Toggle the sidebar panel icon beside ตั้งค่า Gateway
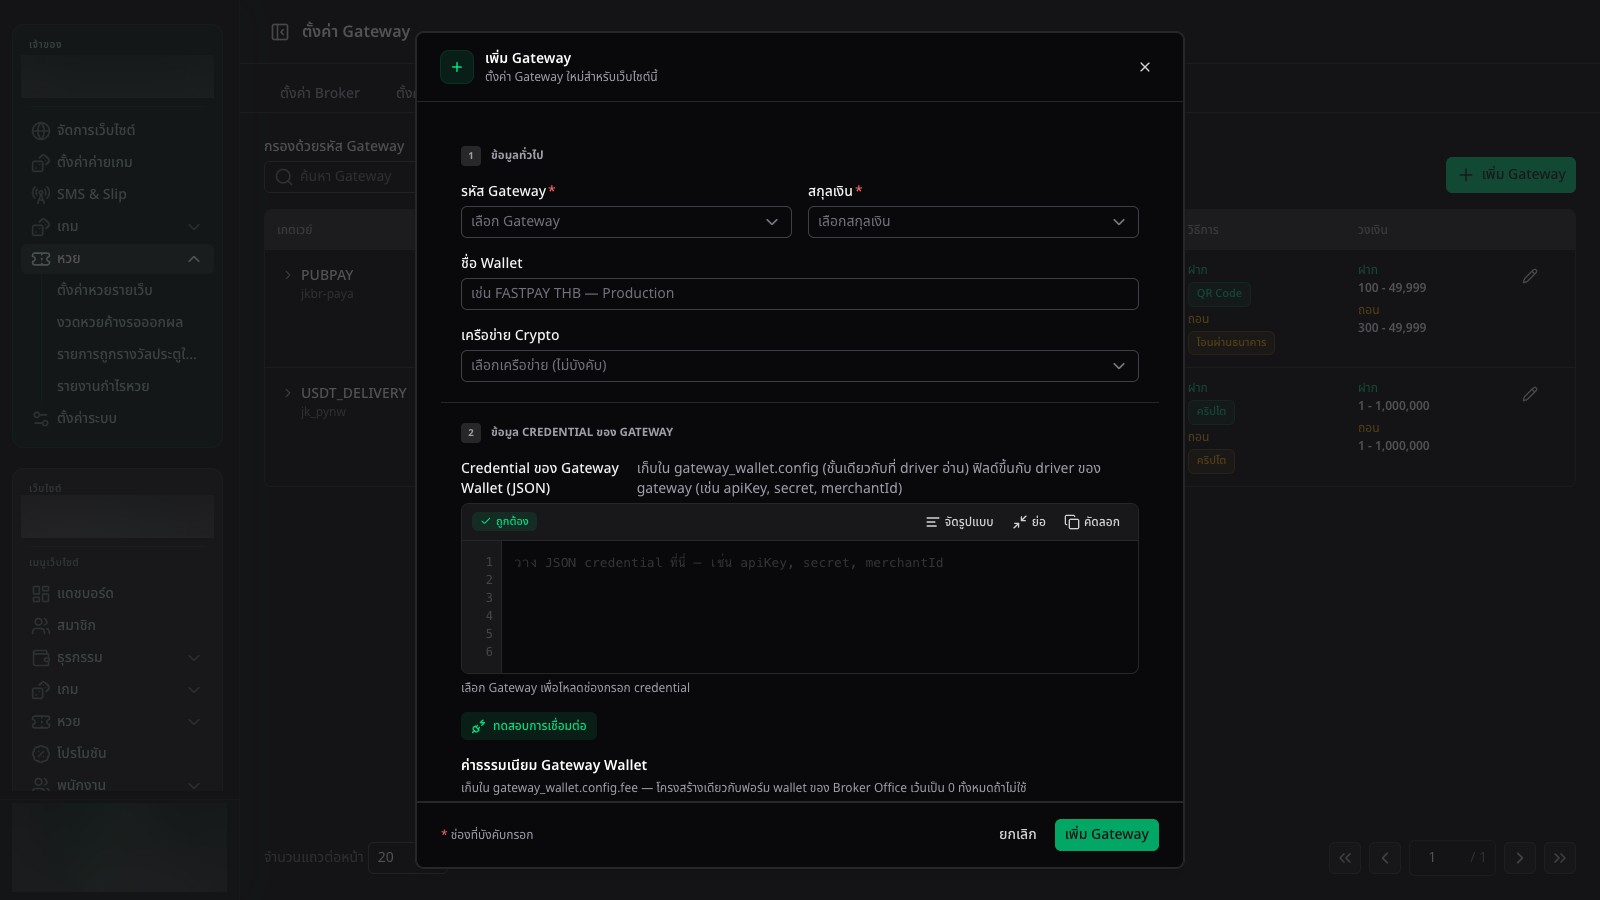 tap(280, 32)
